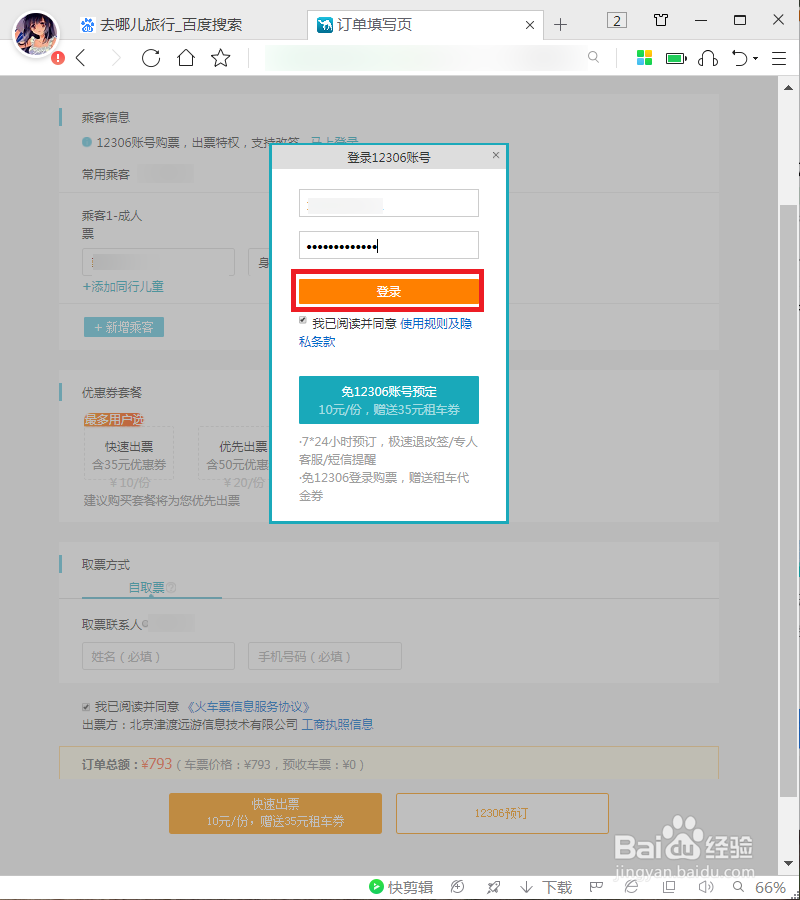Click the status bar rocket accelerator icon
Screen dimensions: 800x900
[x=493, y=887]
